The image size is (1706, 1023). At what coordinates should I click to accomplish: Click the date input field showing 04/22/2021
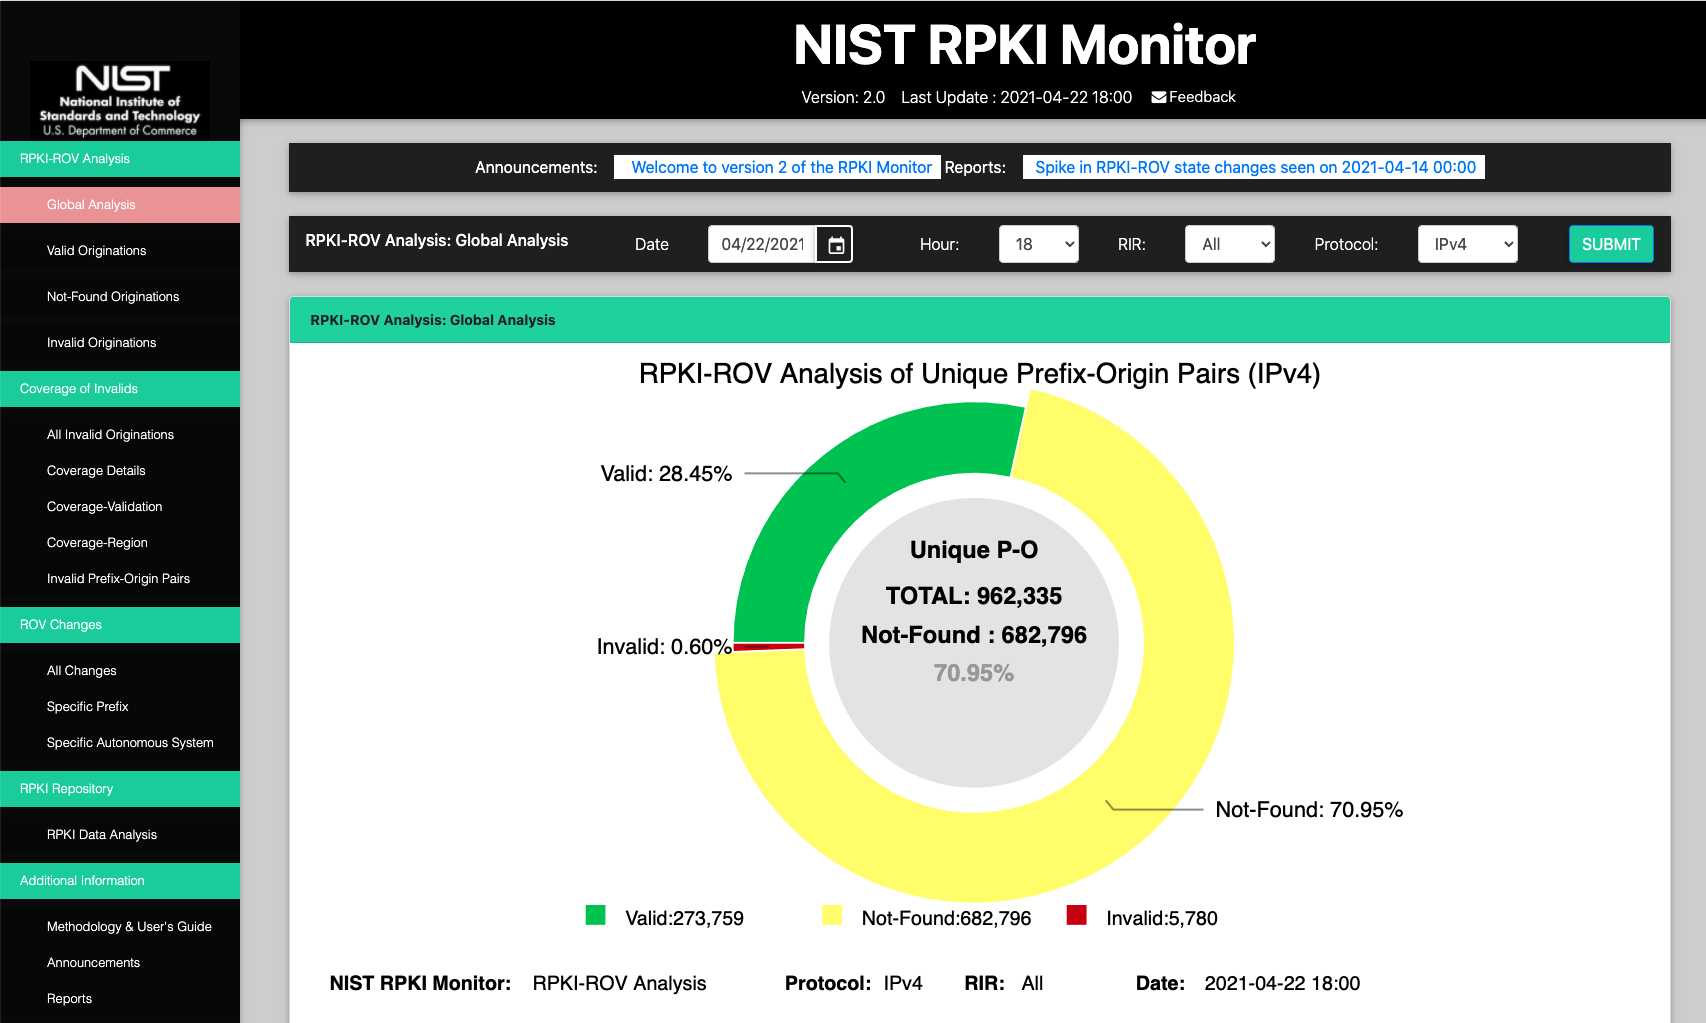pos(765,243)
